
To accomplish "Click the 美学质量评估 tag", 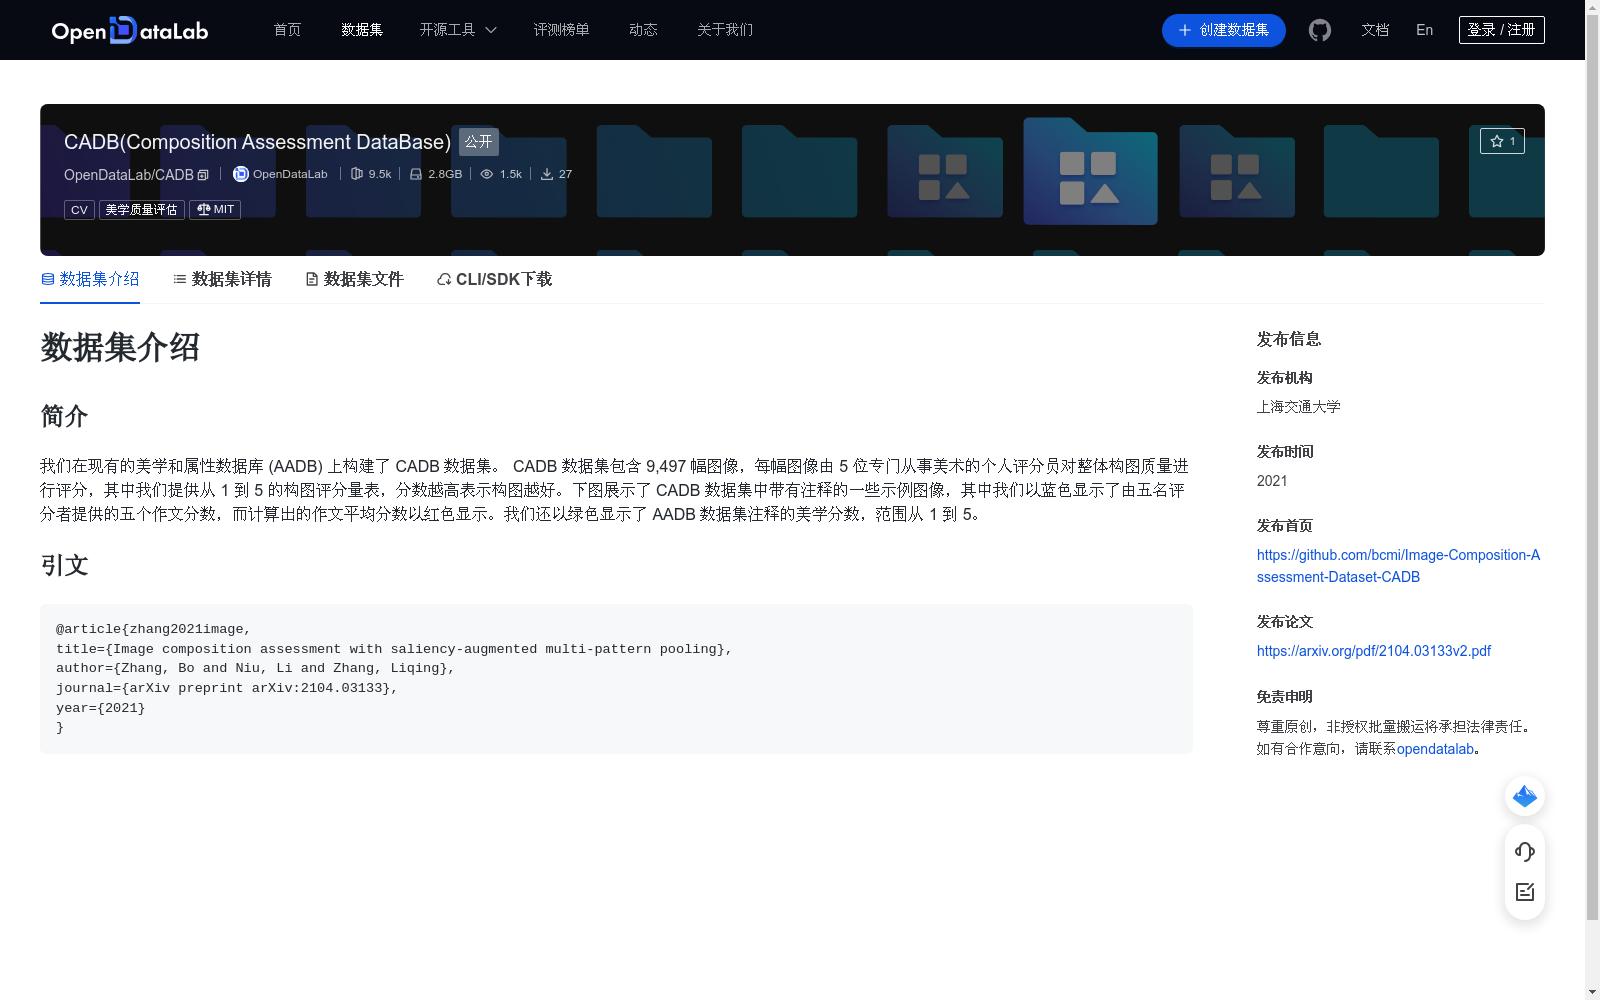I will pos(141,210).
